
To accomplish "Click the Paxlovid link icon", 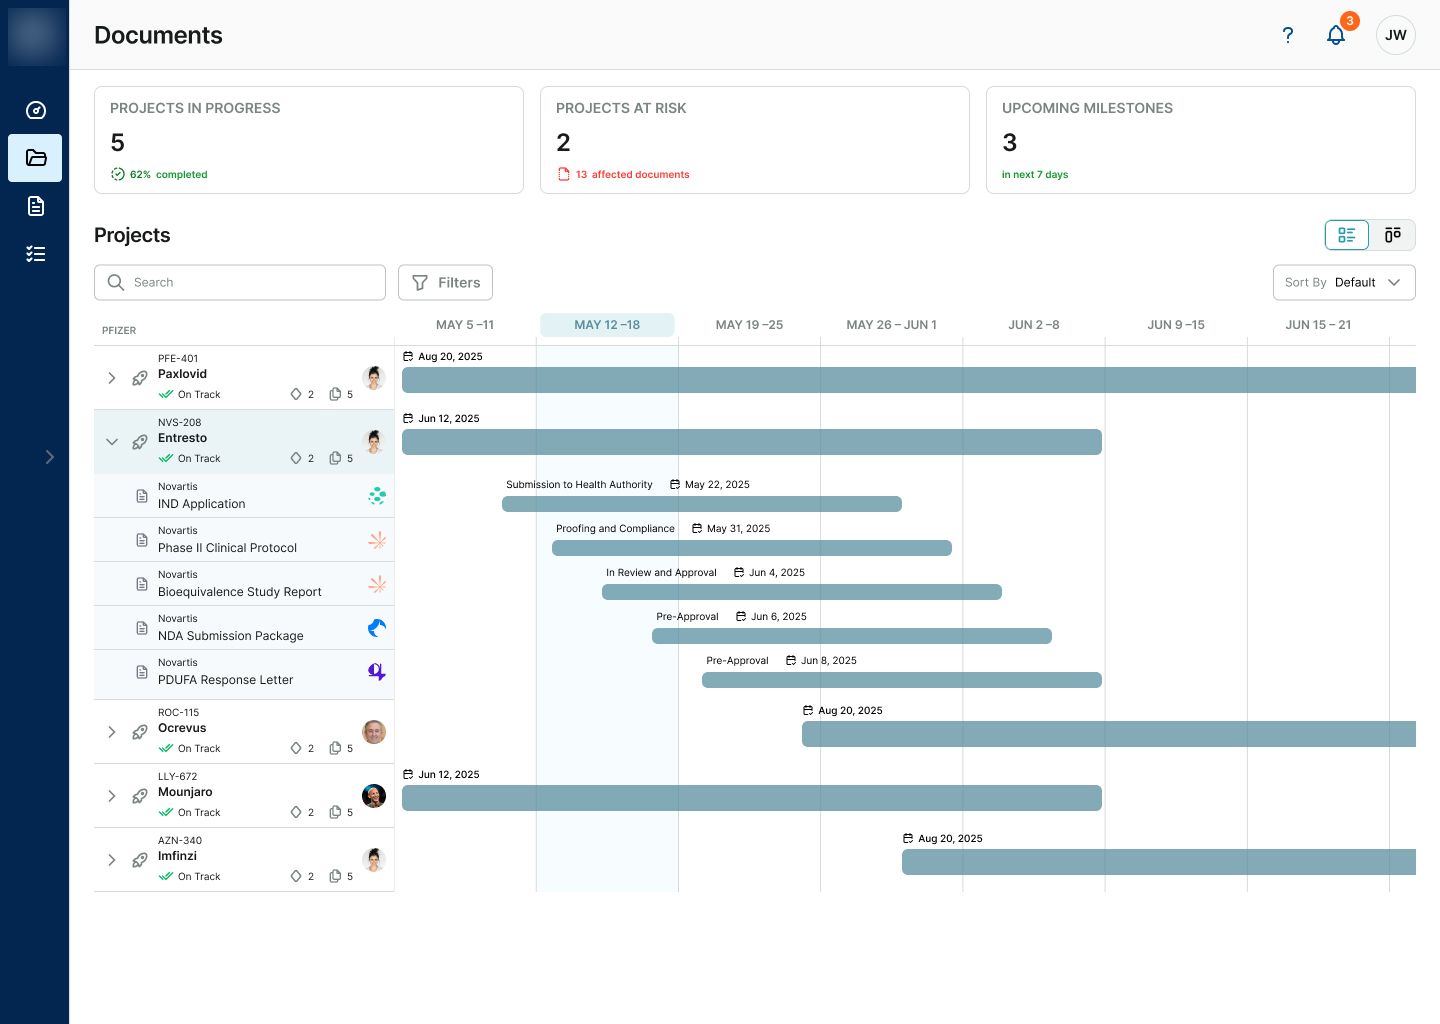I will point(140,378).
